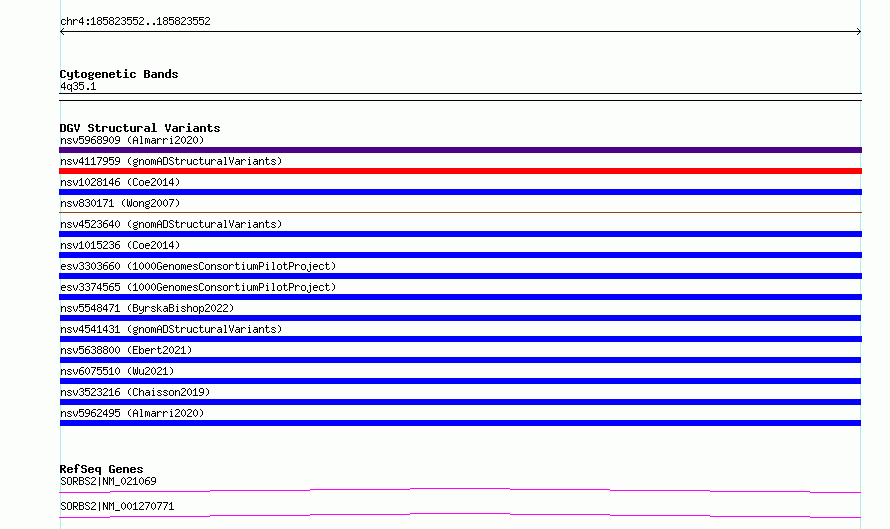
Task: Open variant nsv1028146 (Coe2014) label
Action: point(120,182)
